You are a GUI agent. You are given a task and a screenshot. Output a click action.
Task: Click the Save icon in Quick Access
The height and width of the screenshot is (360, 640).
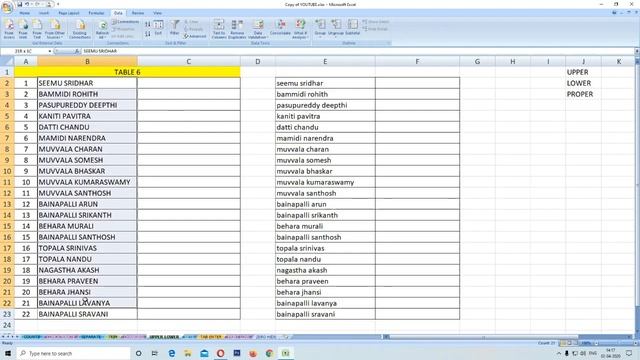pos(19,4)
